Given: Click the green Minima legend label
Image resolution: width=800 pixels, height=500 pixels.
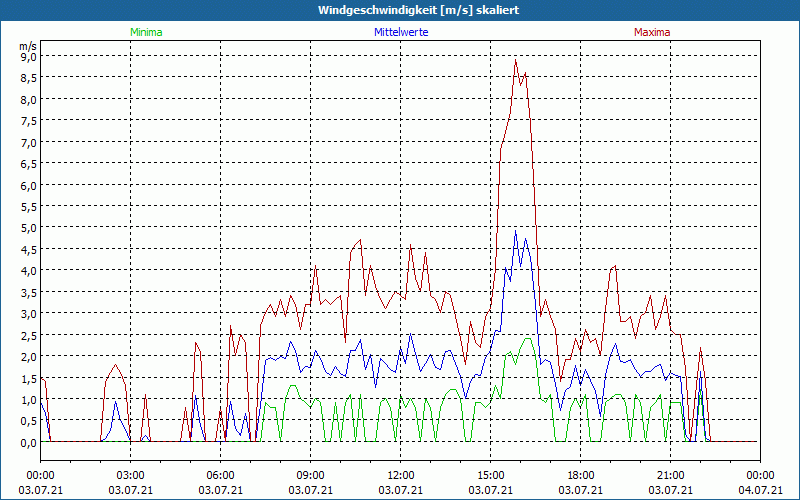Looking at the screenshot, I should [146, 32].
